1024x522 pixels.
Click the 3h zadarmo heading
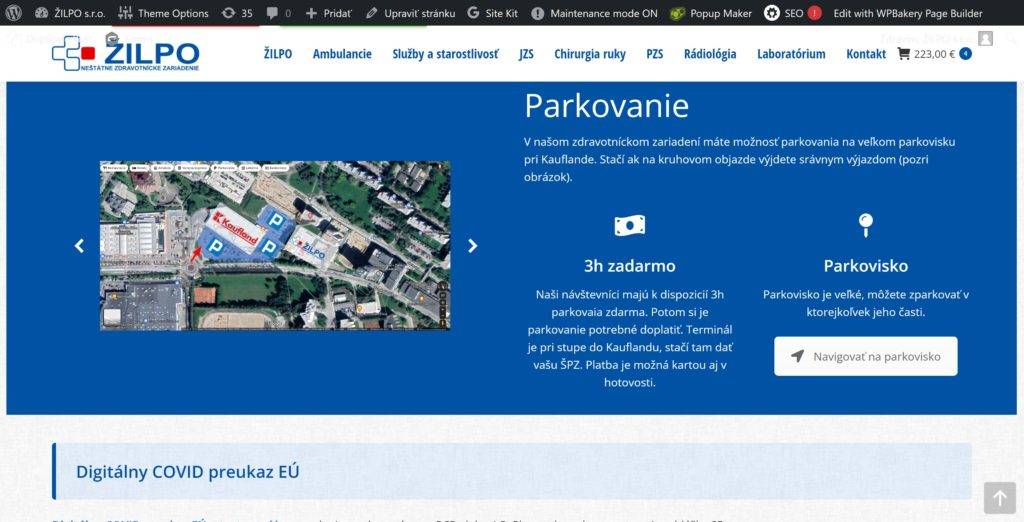pos(630,266)
